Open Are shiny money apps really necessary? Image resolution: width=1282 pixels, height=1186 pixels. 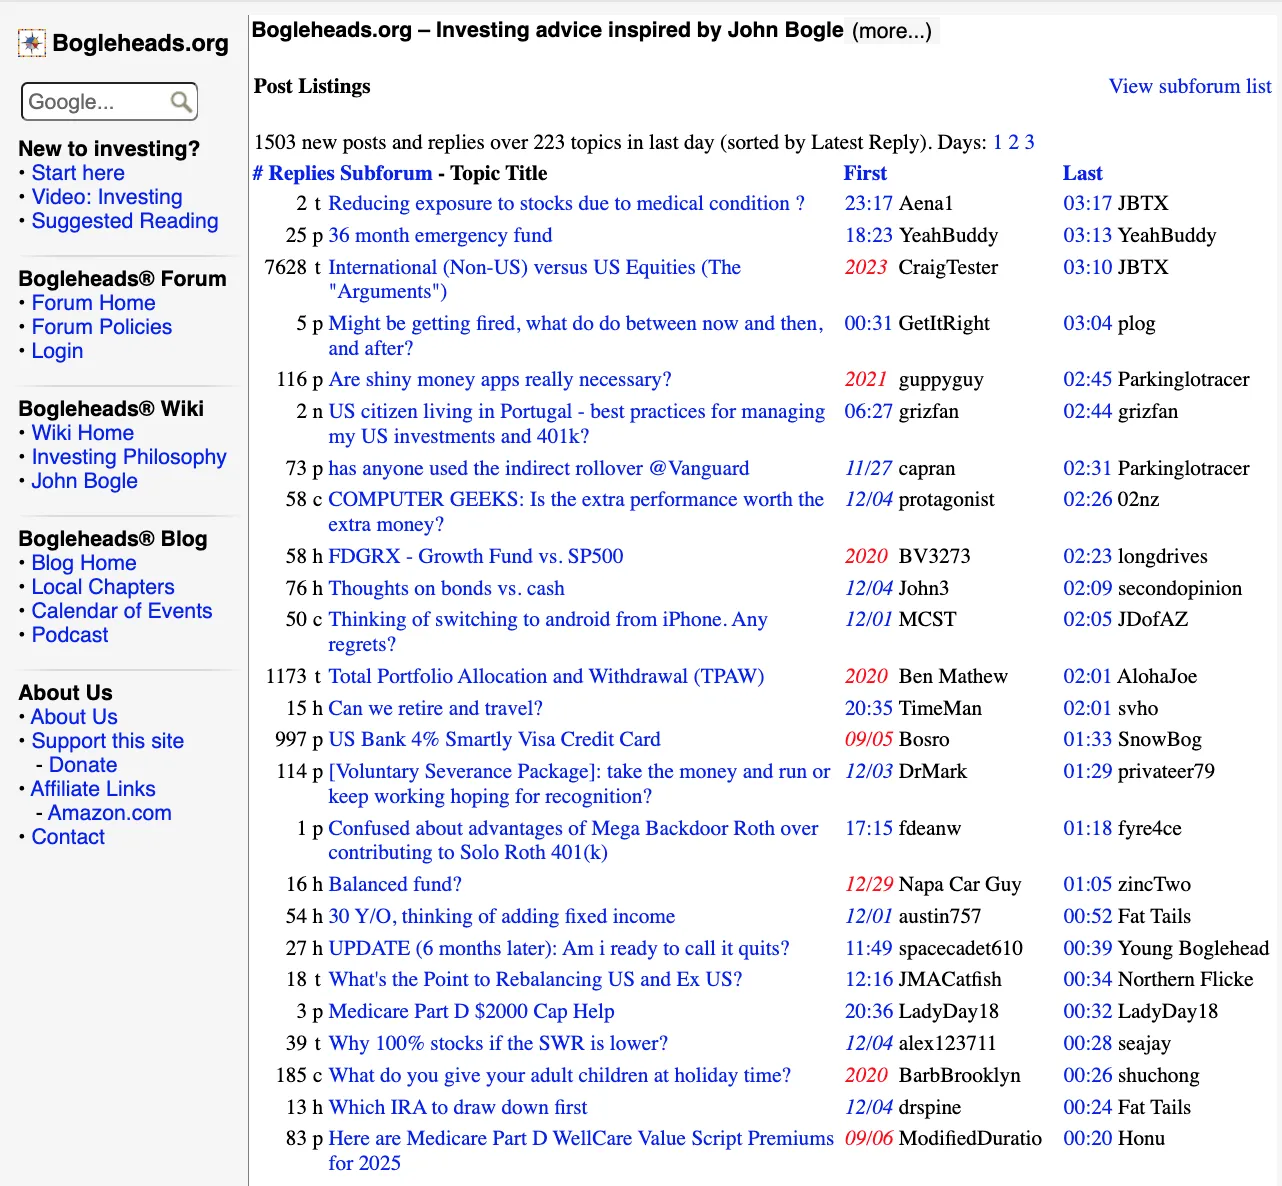tap(500, 379)
